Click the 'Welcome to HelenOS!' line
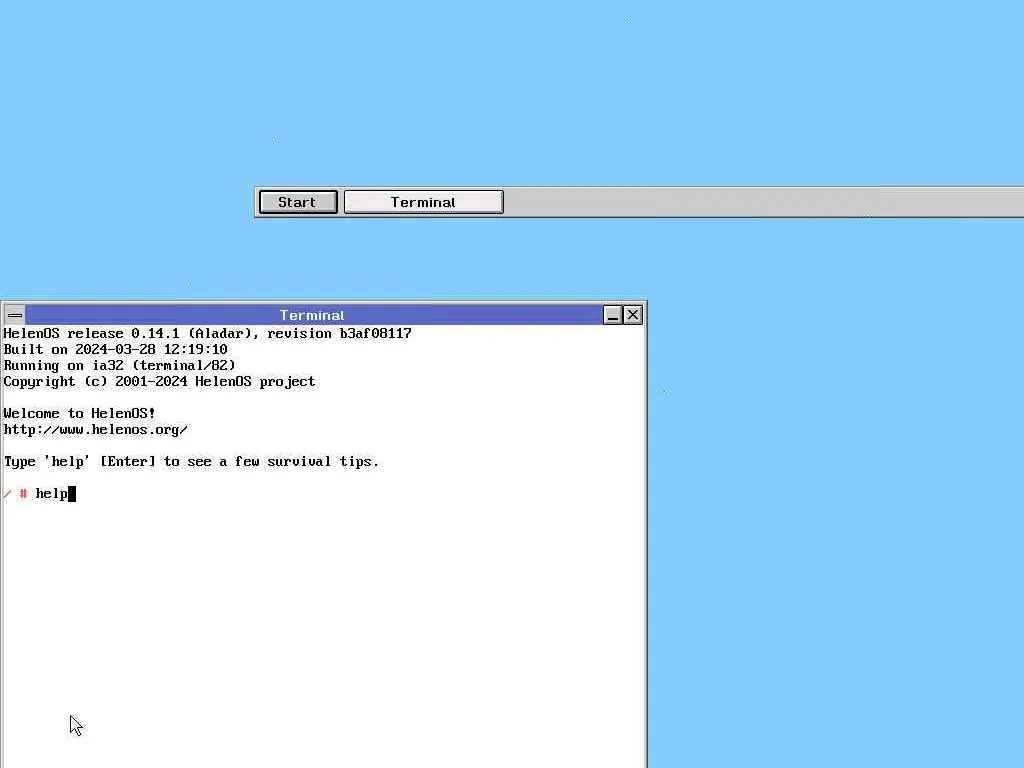This screenshot has height=768, width=1024. click(79, 413)
